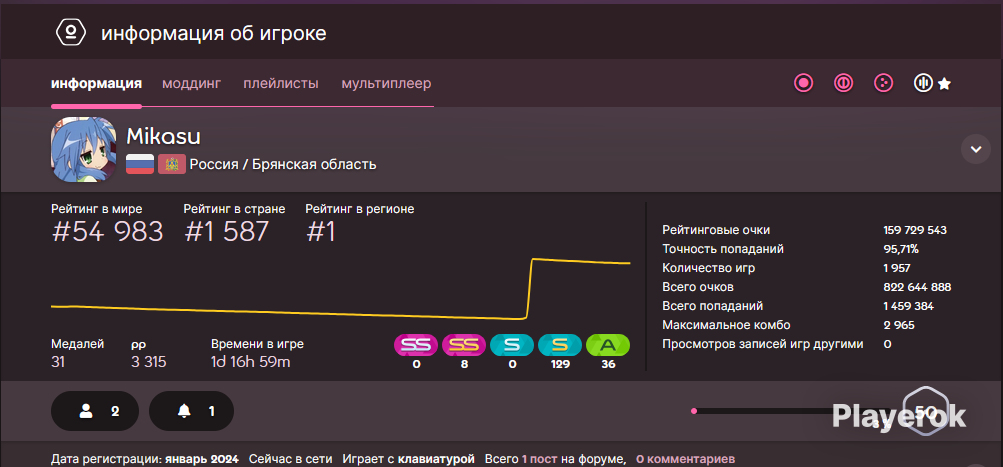
Task: Click total hits value 1 459 384
Action: tap(908, 306)
